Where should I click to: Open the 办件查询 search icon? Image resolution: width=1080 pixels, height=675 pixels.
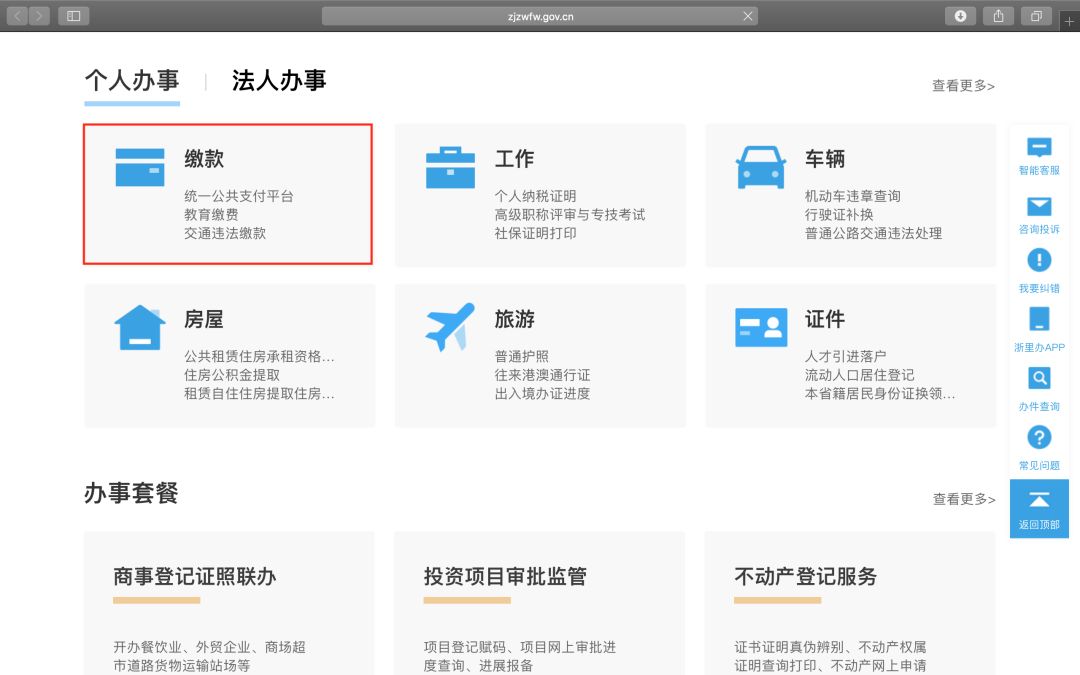[x=1039, y=378]
